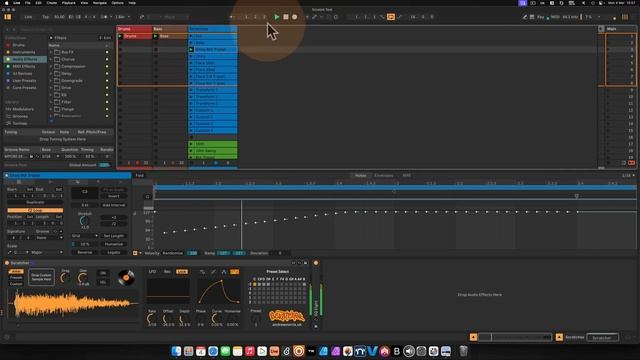
Task: Open Finder from the dock
Action: click(x=176, y=351)
